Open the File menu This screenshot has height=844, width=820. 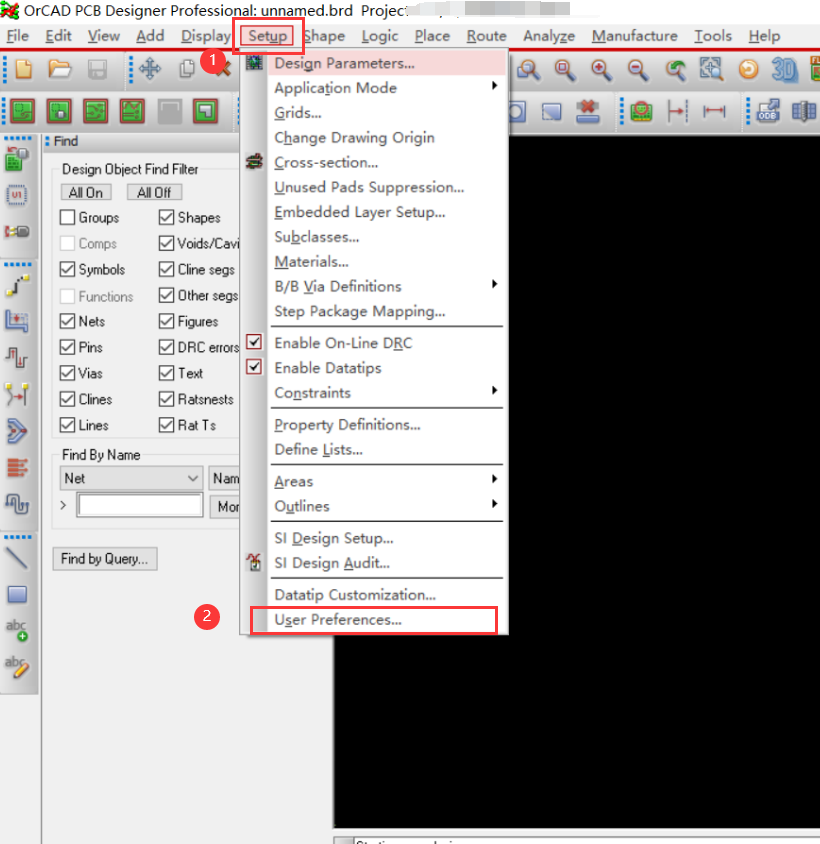[x=18, y=36]
